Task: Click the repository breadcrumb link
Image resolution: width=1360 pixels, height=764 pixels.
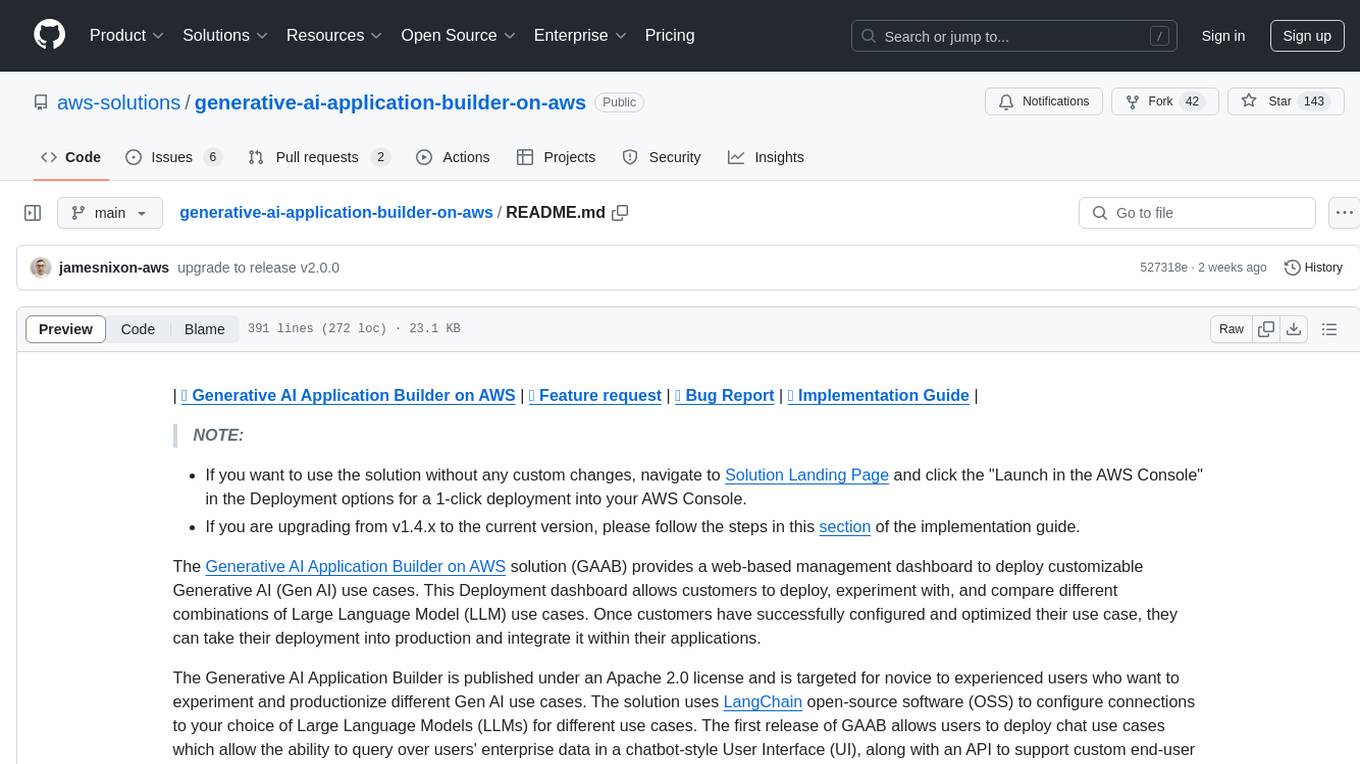Action: click(336, 212)
